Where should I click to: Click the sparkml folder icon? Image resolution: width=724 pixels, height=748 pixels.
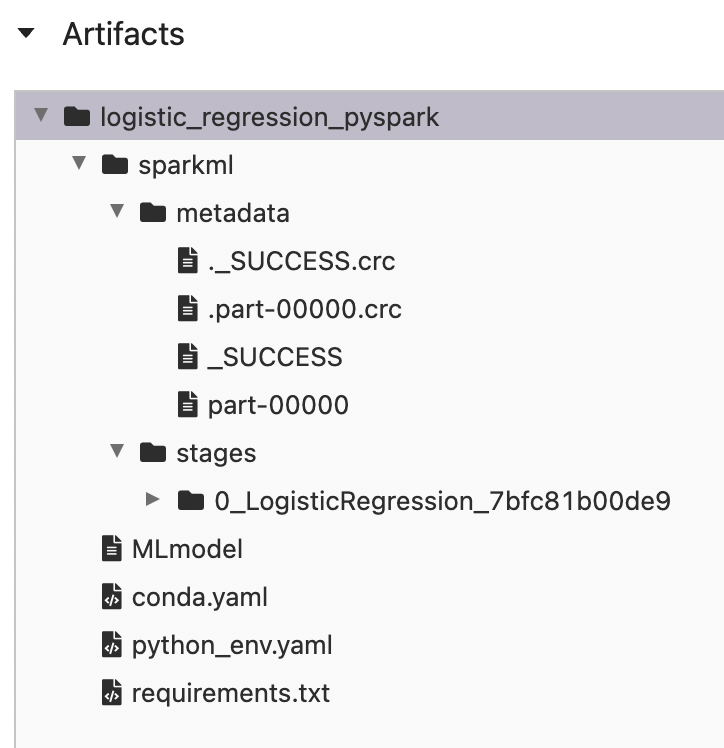[x=115, y=165]
